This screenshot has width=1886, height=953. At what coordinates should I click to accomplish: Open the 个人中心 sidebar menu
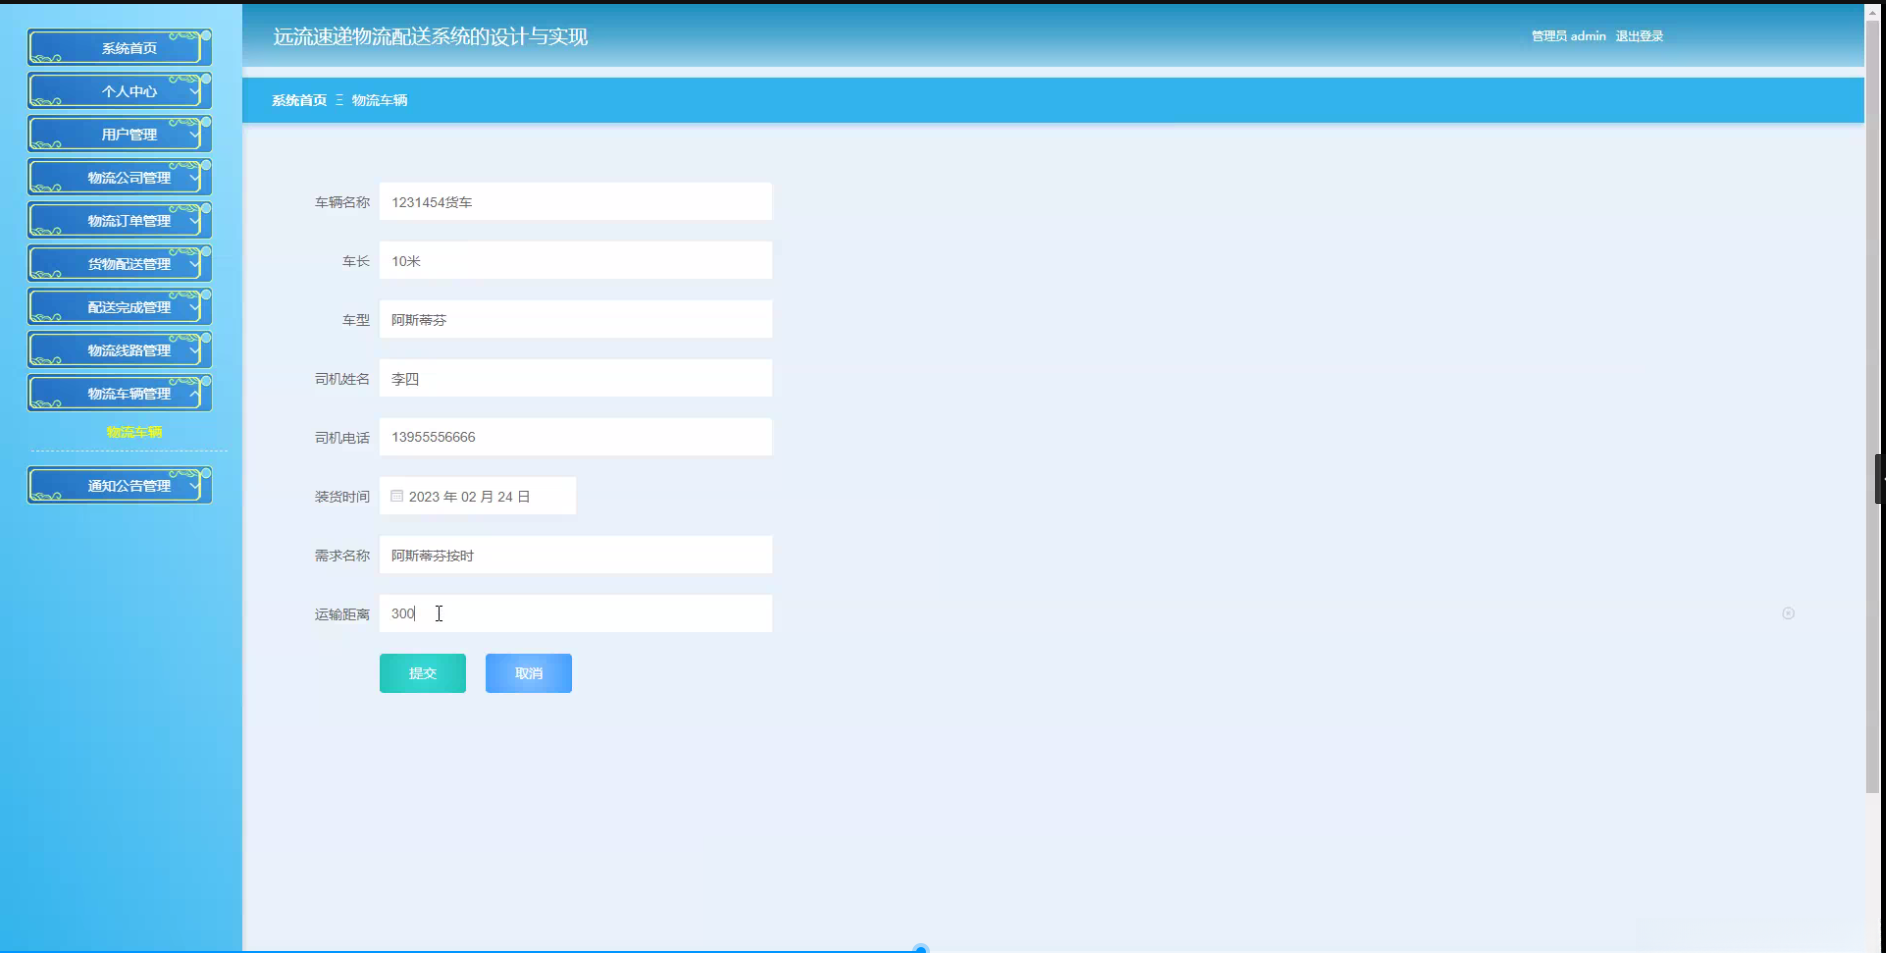coord(120,91)
